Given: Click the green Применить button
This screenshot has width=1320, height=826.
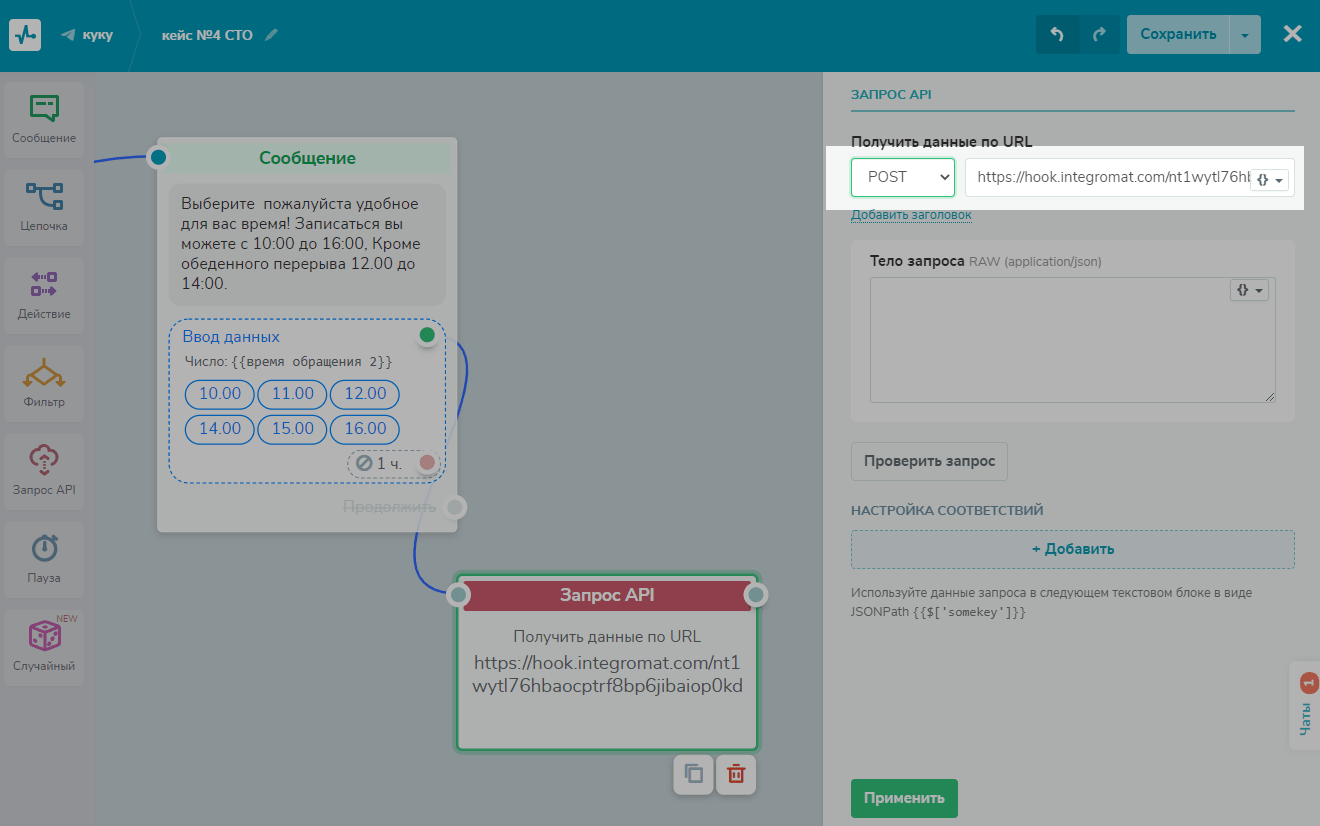Looking at the screenshot, I should [904, 798].
